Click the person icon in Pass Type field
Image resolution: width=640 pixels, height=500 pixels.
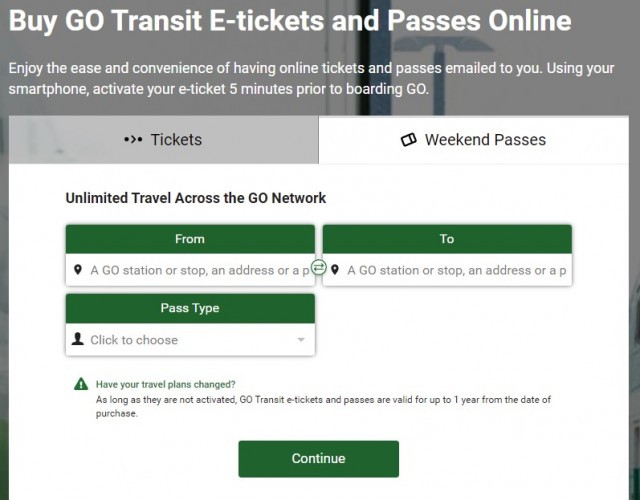pyautogui.click(x=78, y=339)
